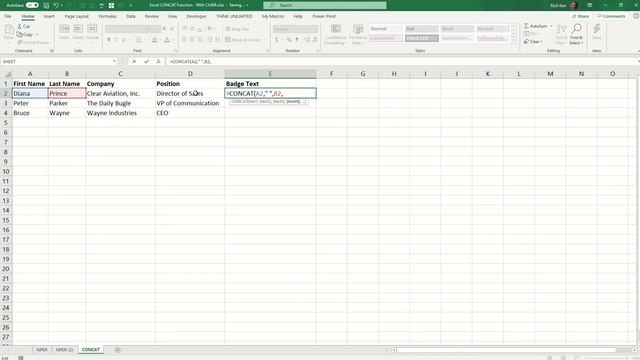Switch to the View tab

click(x=173, y=16)
